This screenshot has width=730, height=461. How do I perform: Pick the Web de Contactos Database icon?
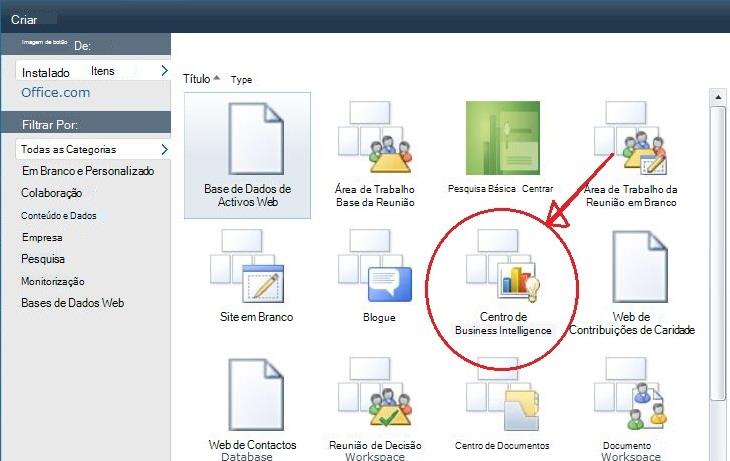[256, 394]
